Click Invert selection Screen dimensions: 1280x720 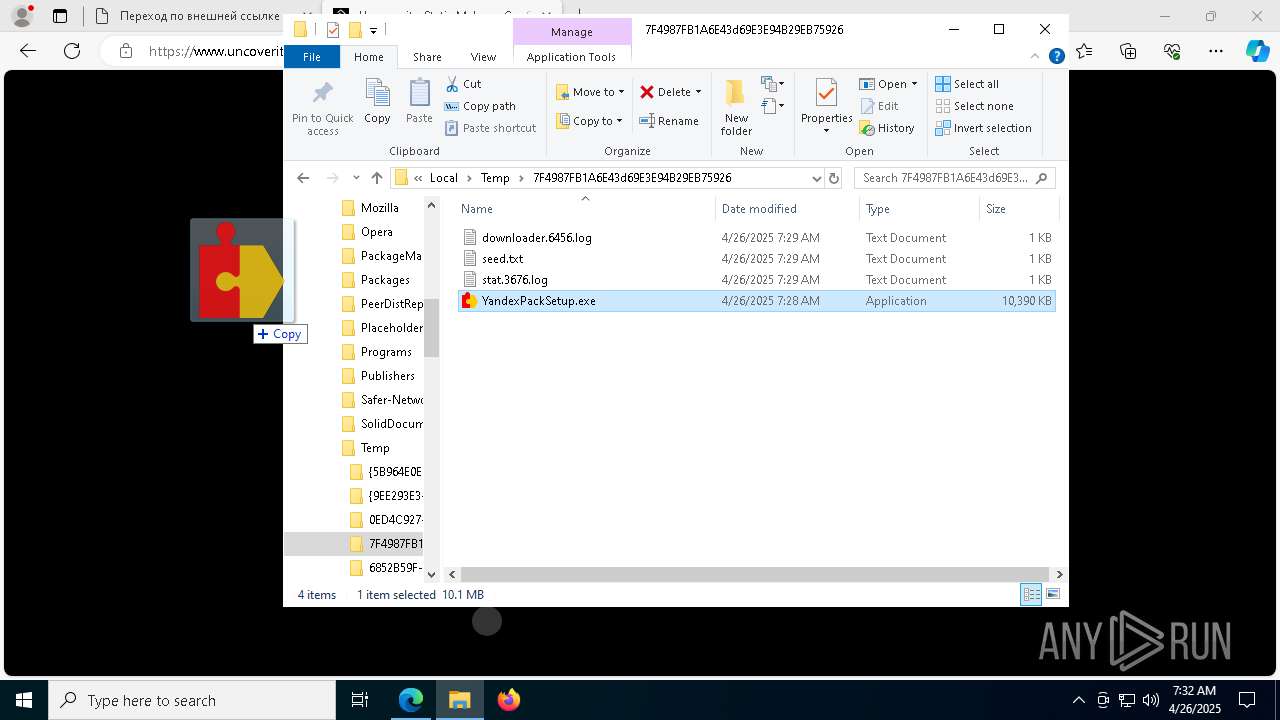coord(983,128)
